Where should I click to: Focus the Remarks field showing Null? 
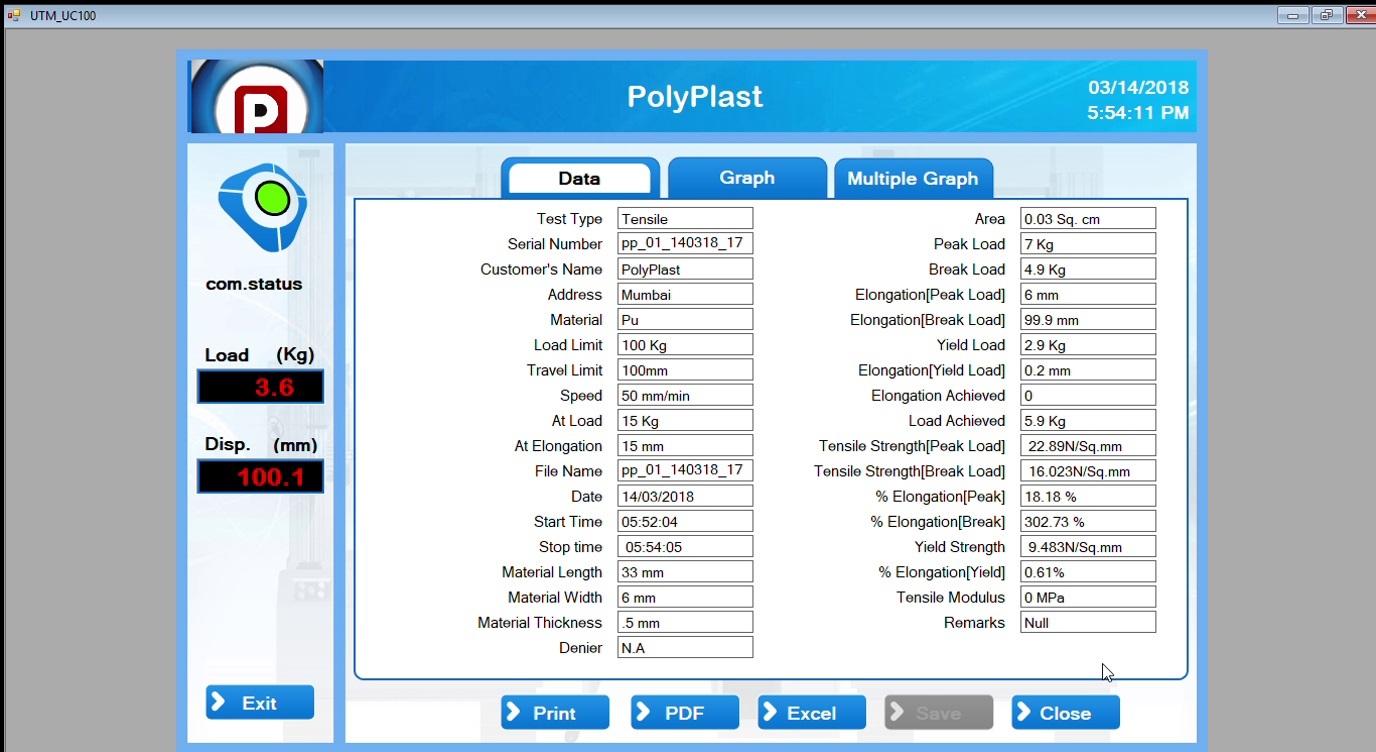click(x=1087, y=623)
